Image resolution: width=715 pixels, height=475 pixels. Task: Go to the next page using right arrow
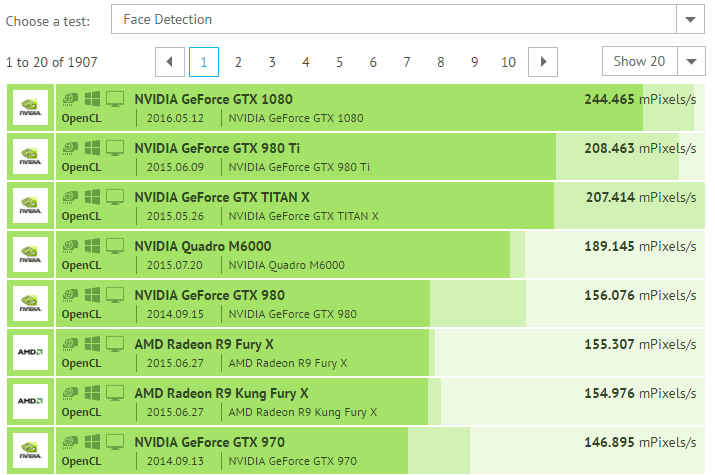pos(542,62)
